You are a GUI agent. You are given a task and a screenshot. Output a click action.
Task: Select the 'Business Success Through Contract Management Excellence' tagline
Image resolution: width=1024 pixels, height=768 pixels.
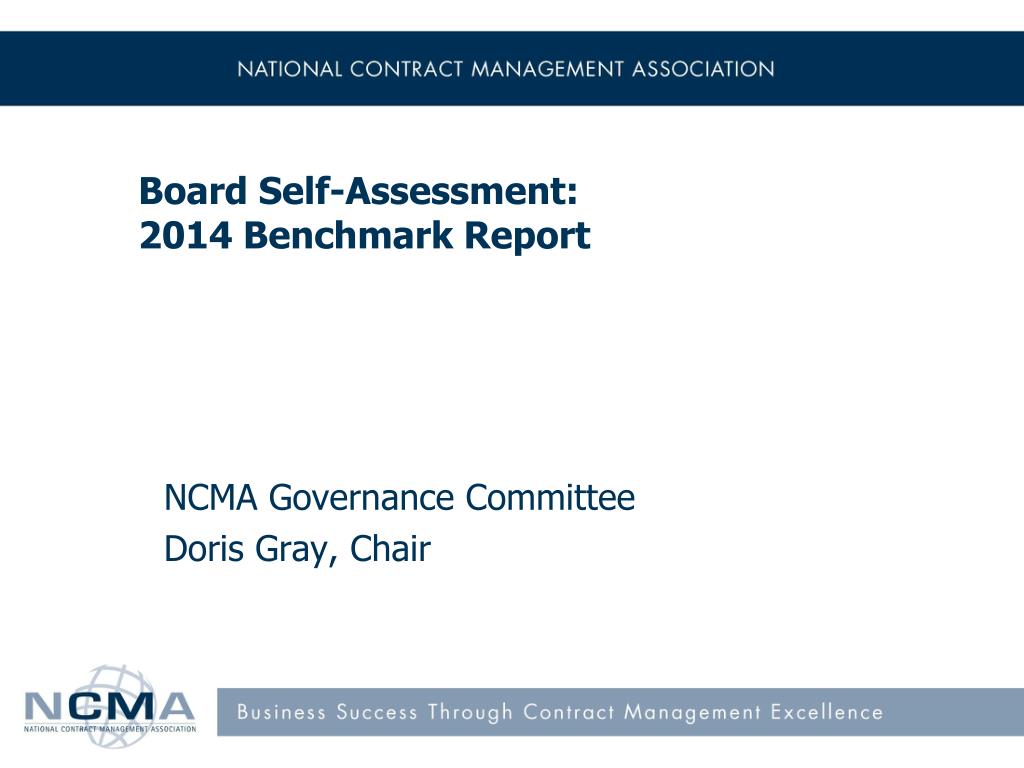[560, 712]
